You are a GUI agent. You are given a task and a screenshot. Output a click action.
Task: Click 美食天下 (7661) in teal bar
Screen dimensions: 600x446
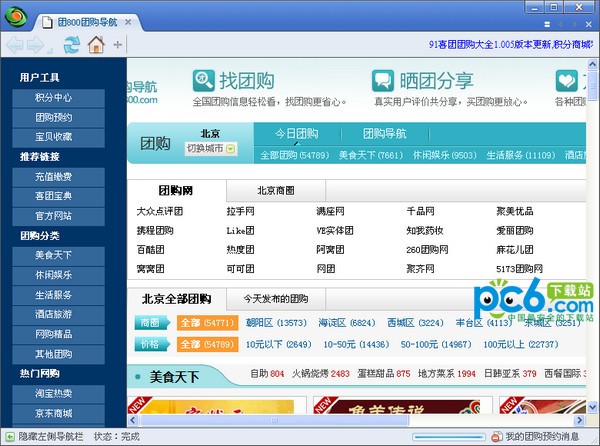click(x=371, y=155)
